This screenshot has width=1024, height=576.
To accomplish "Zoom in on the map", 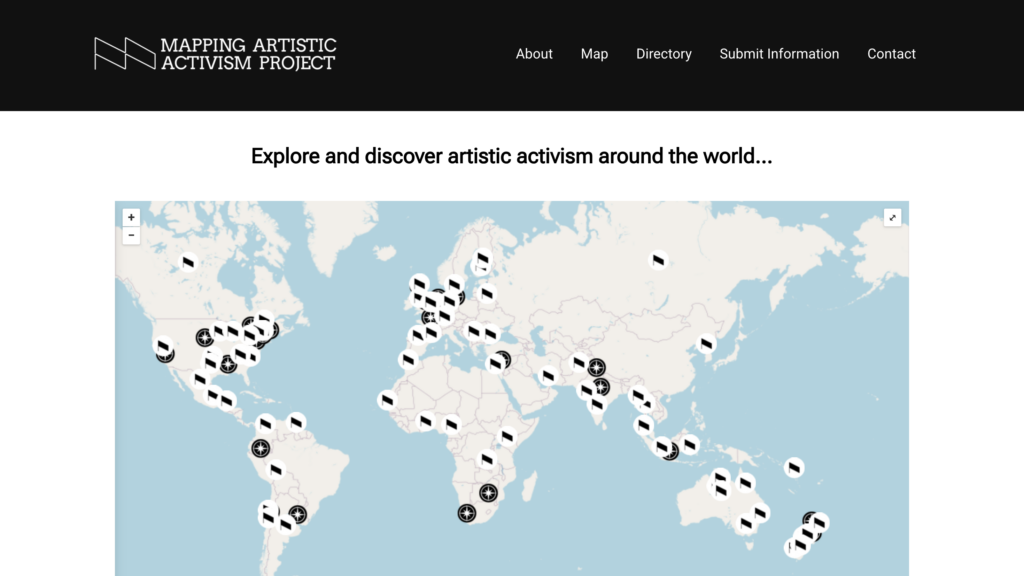I will [131, 217].
